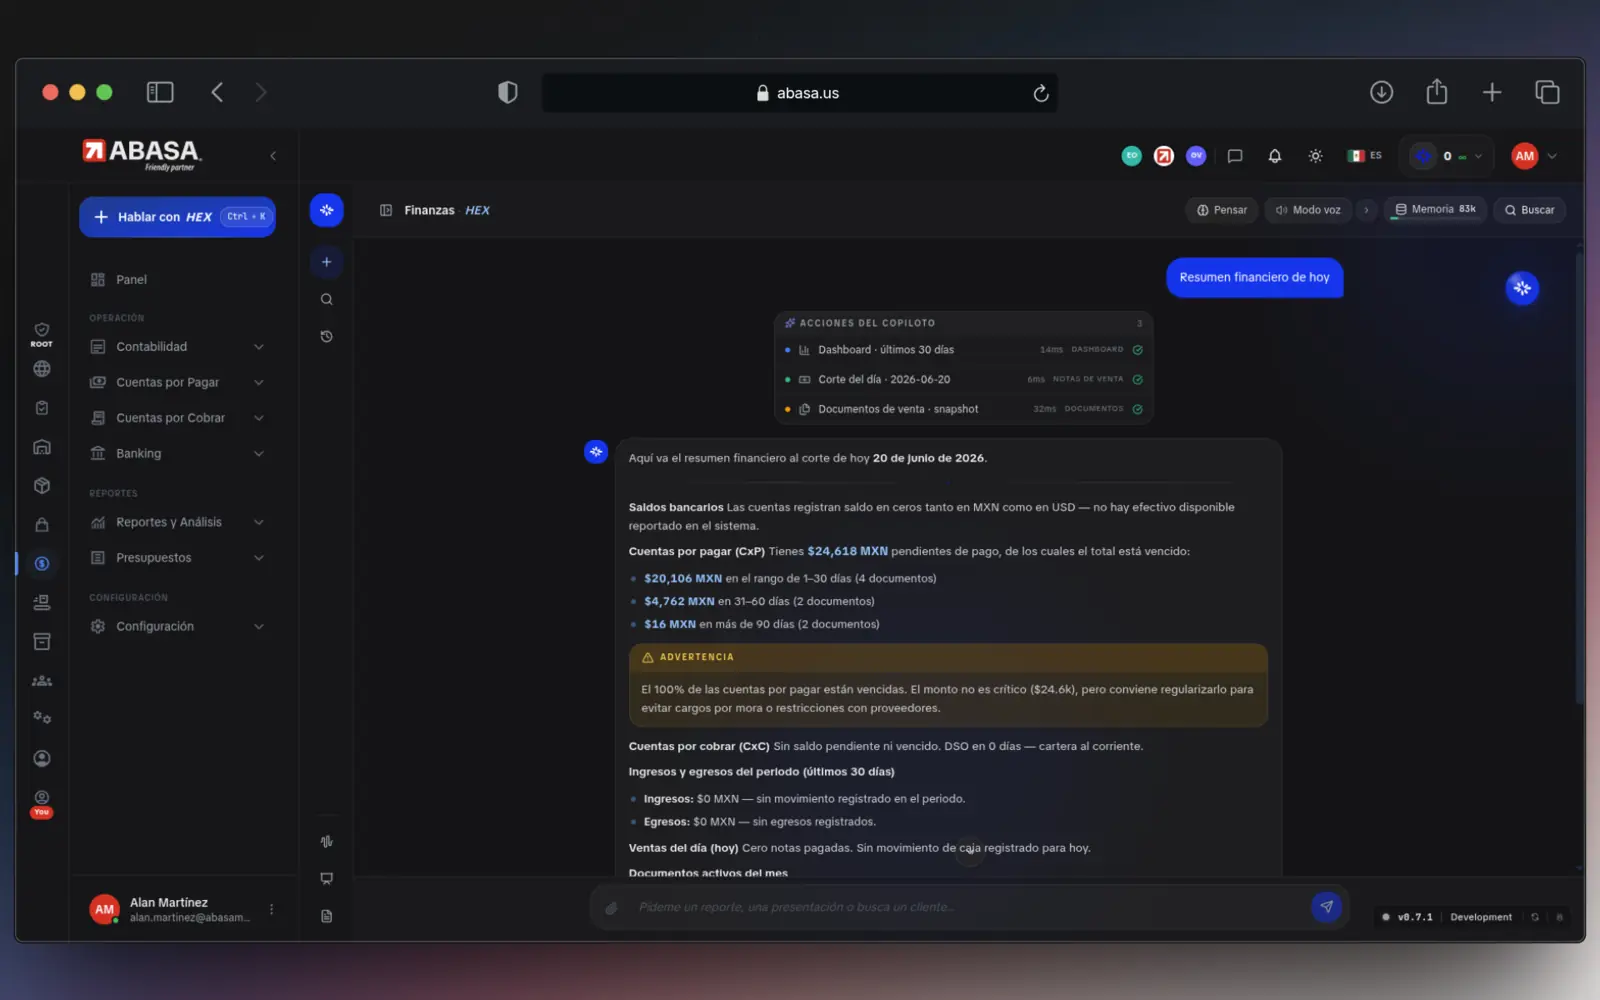
Task: Open the clipboard checklist icon in rail
Action: click(41, 408)
